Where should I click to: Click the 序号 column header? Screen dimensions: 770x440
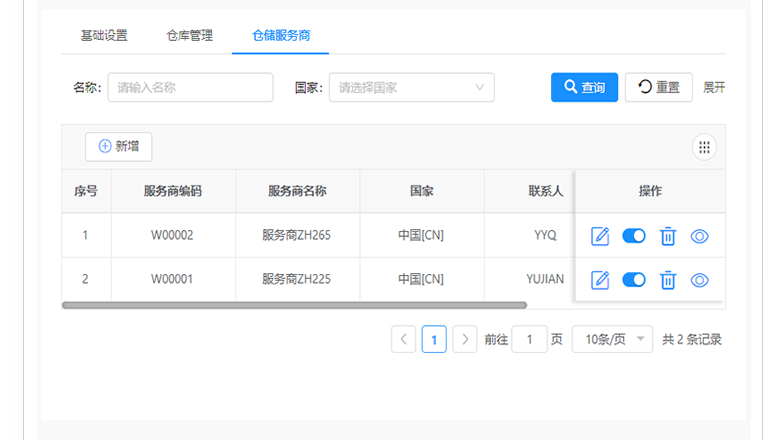tap(86, 191)
